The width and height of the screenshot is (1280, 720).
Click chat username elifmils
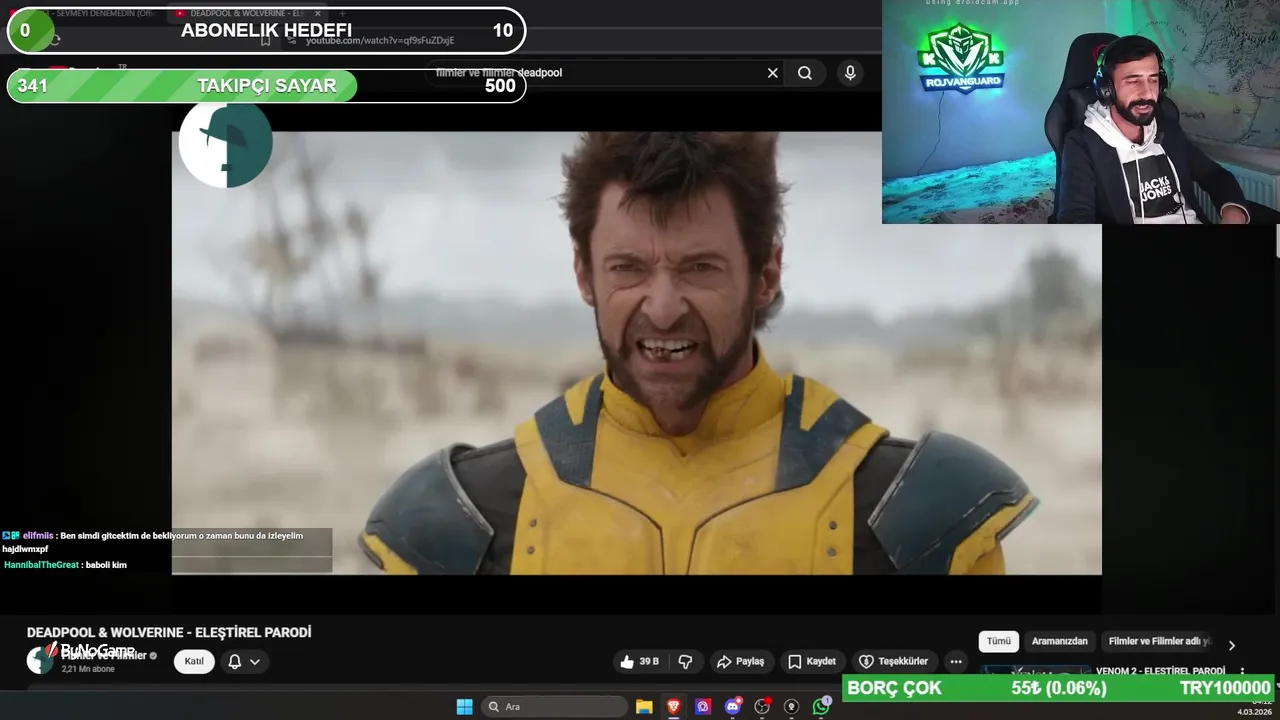tap(38, 536)
